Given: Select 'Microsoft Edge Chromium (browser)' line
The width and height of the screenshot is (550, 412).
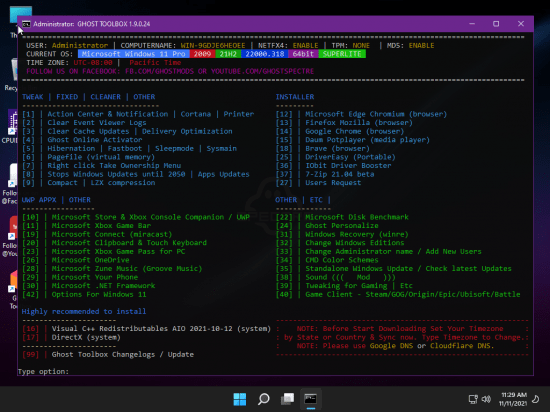Looking at the screenshot, I should [x=361, y=114].
